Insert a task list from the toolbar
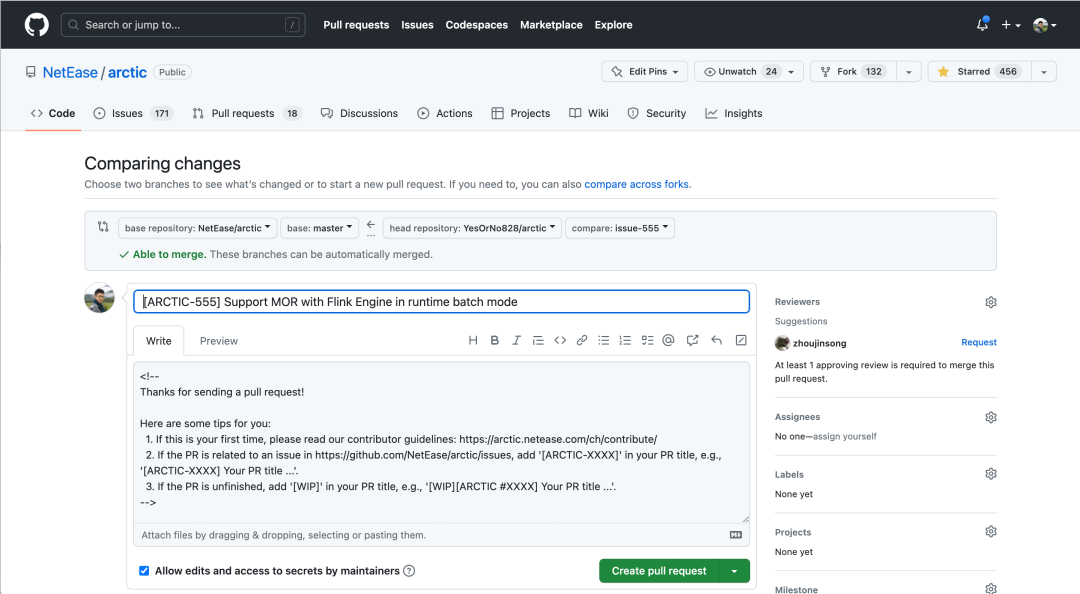The width and height of the screenshot is (1080, 594). pos(647,341)
